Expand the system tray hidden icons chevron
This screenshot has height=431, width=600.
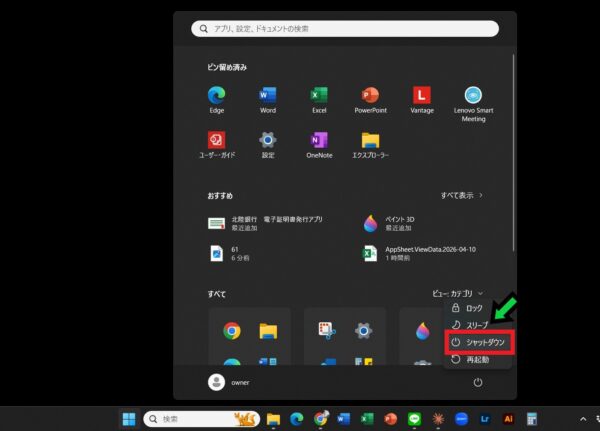pyautogui.click(x=583, y=419)
